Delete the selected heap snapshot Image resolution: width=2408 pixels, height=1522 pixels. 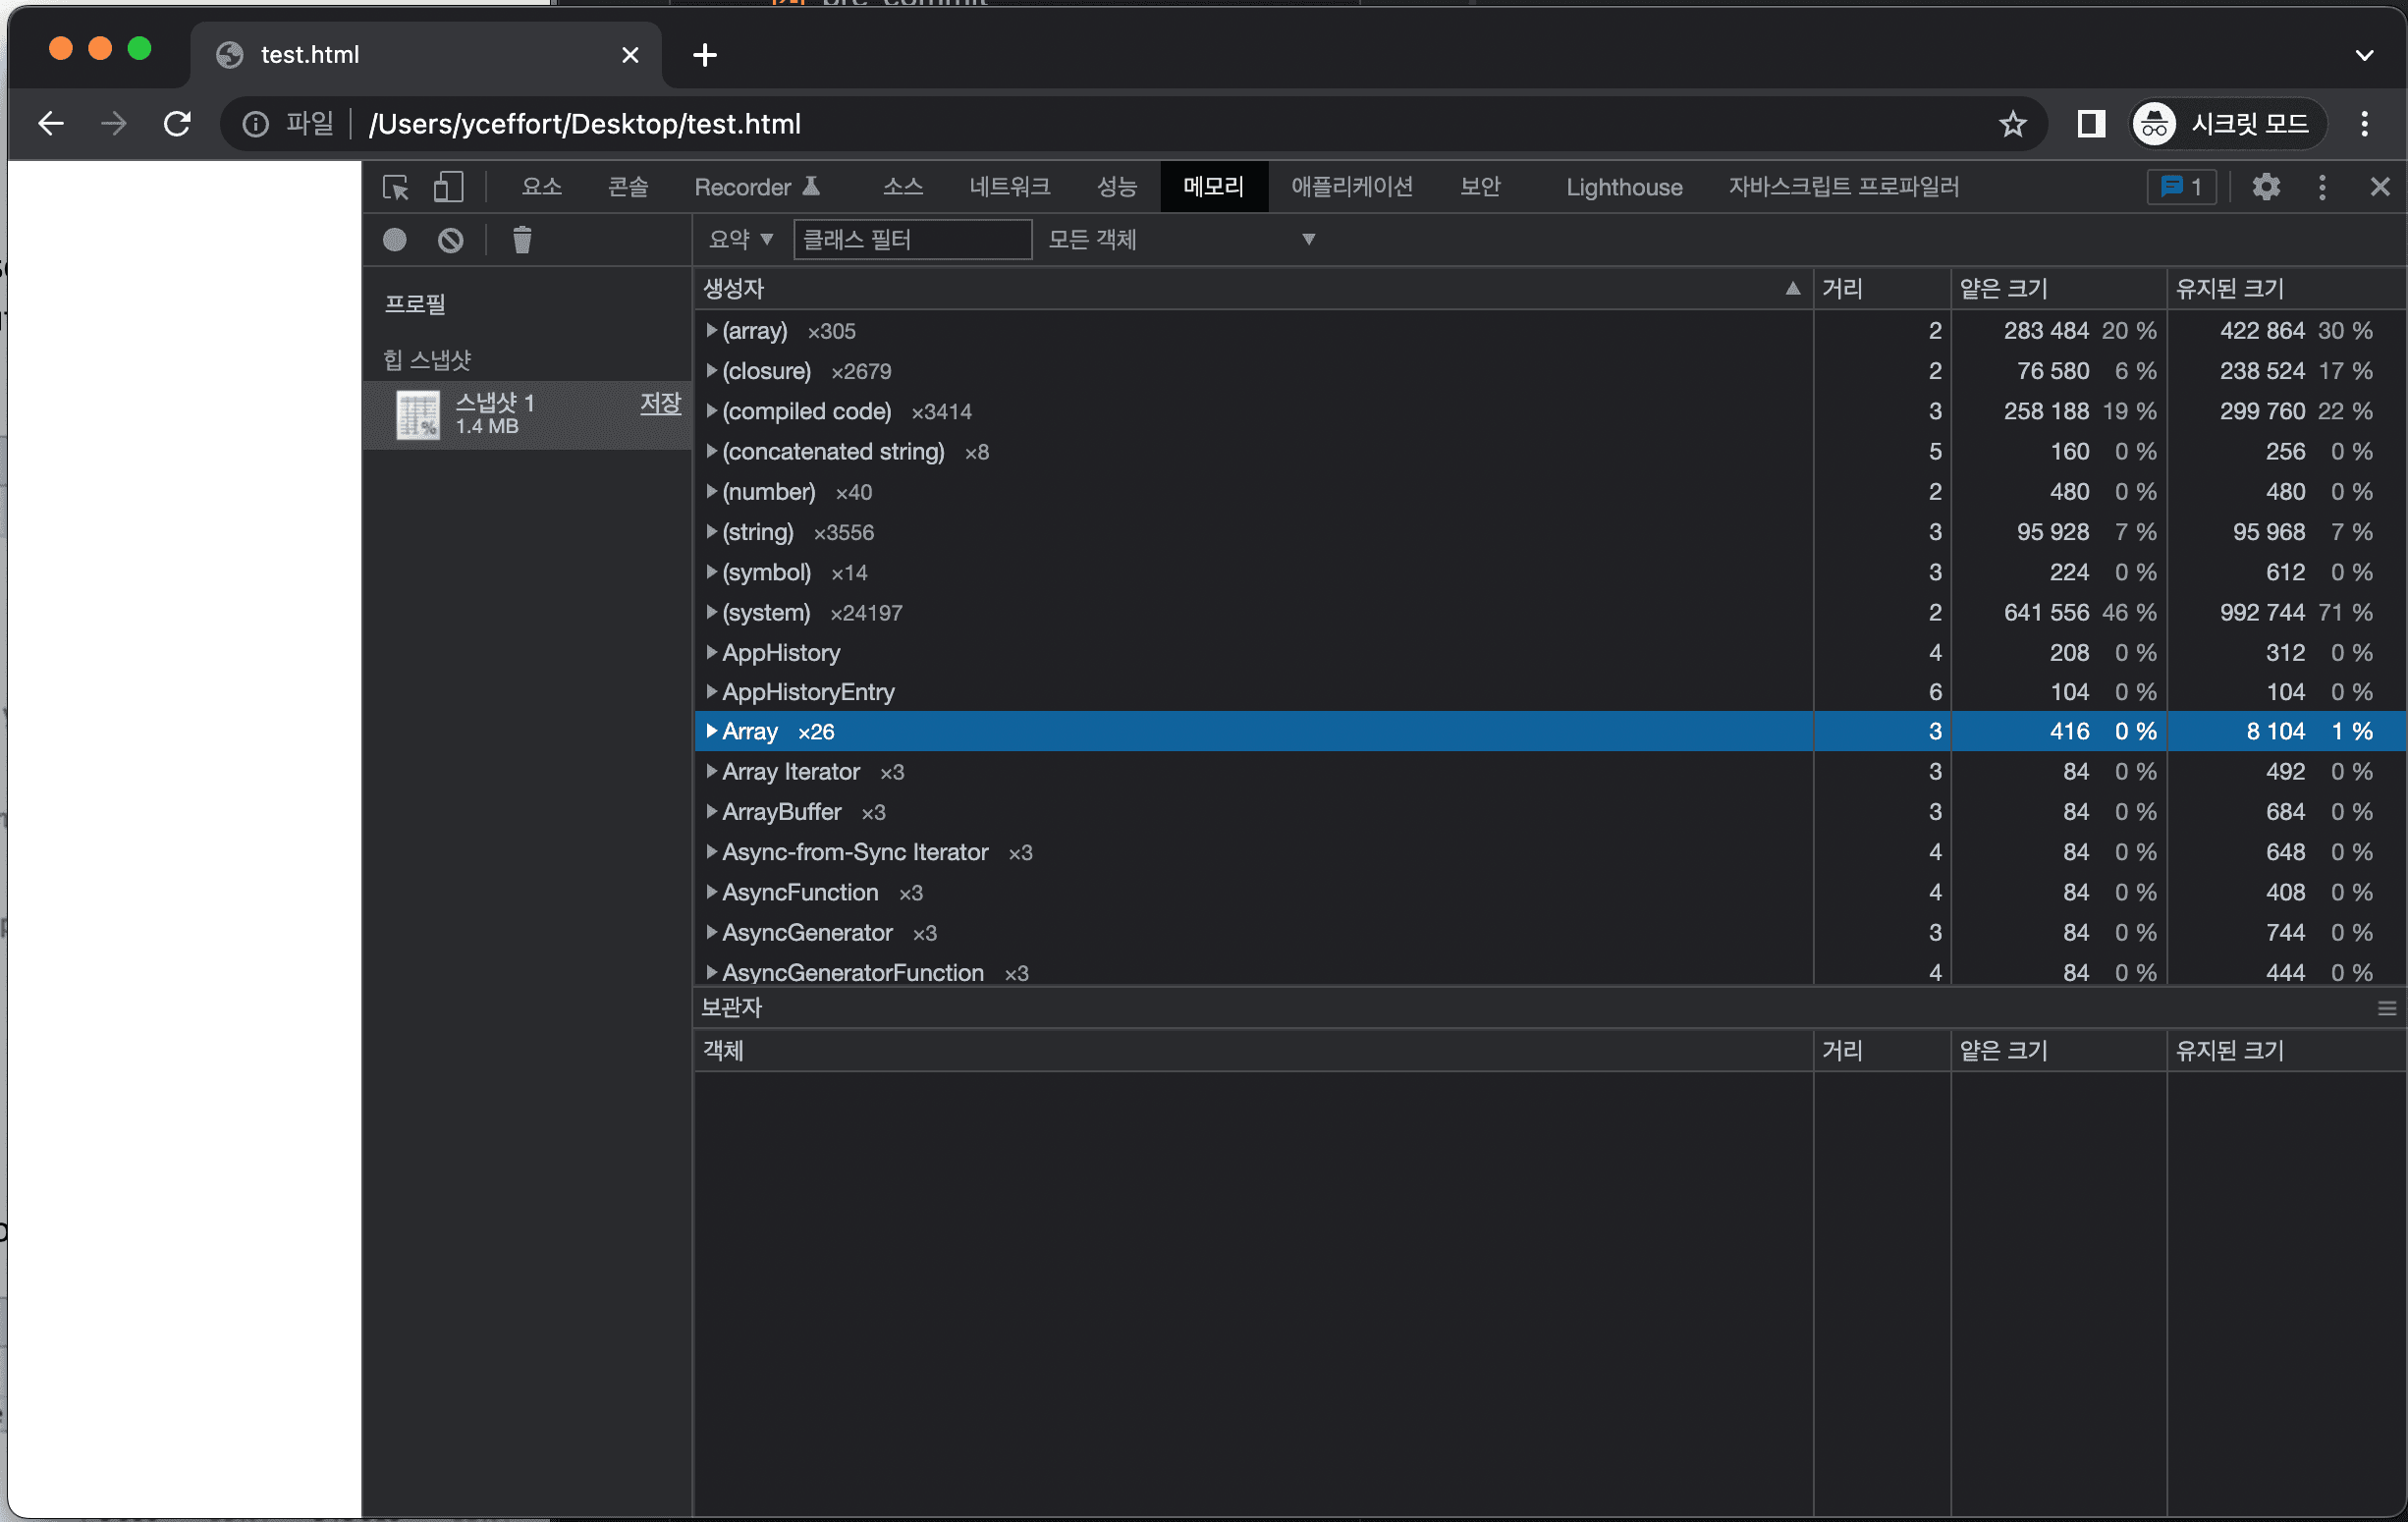coord(521,239)
